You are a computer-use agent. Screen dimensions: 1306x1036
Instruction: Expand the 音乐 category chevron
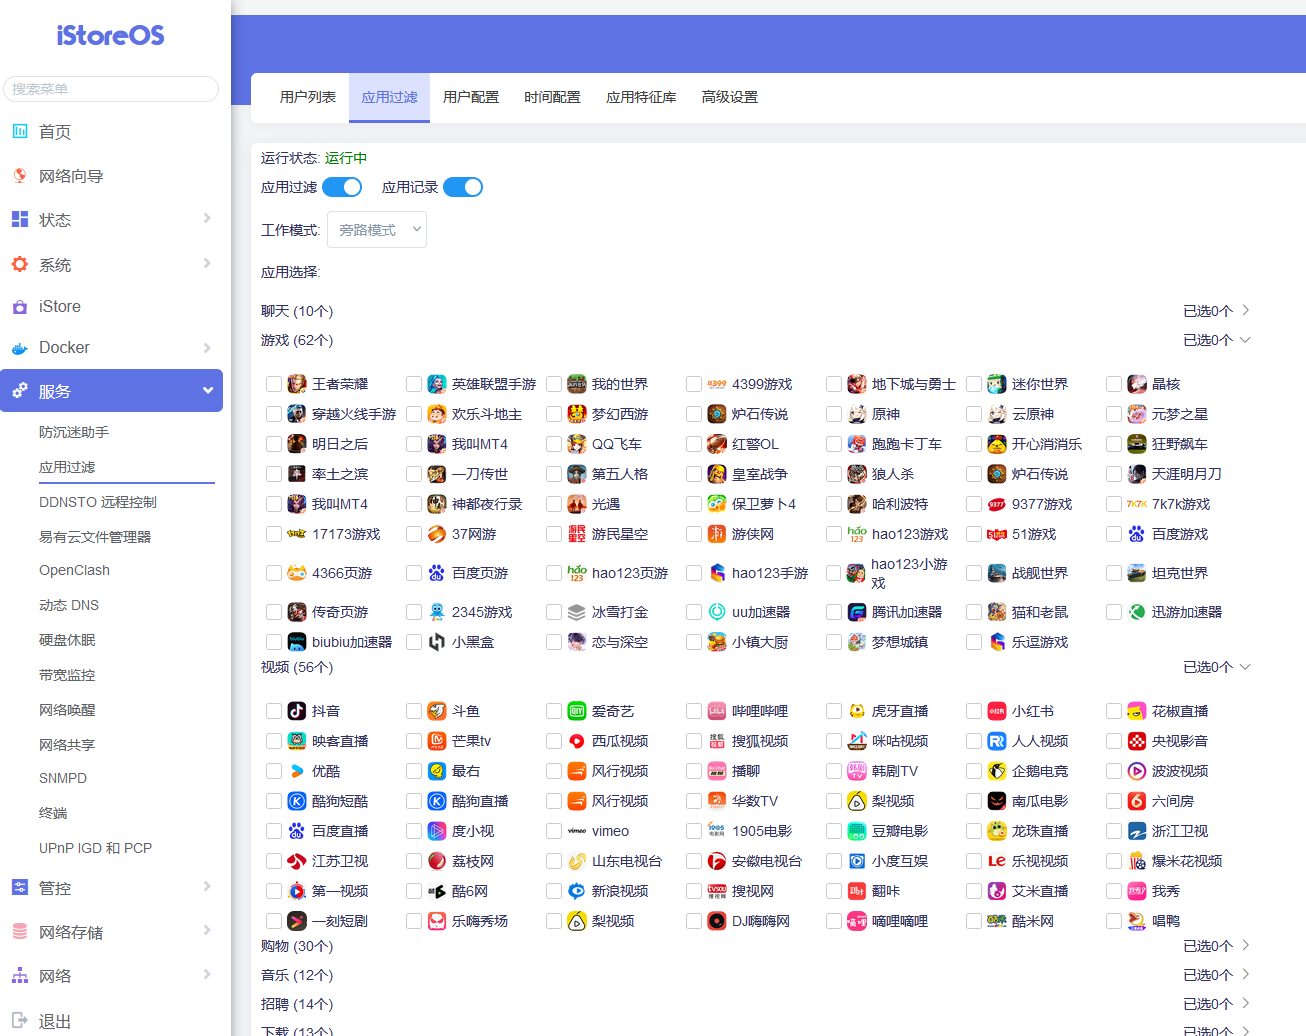click(x=1245, y=975)
